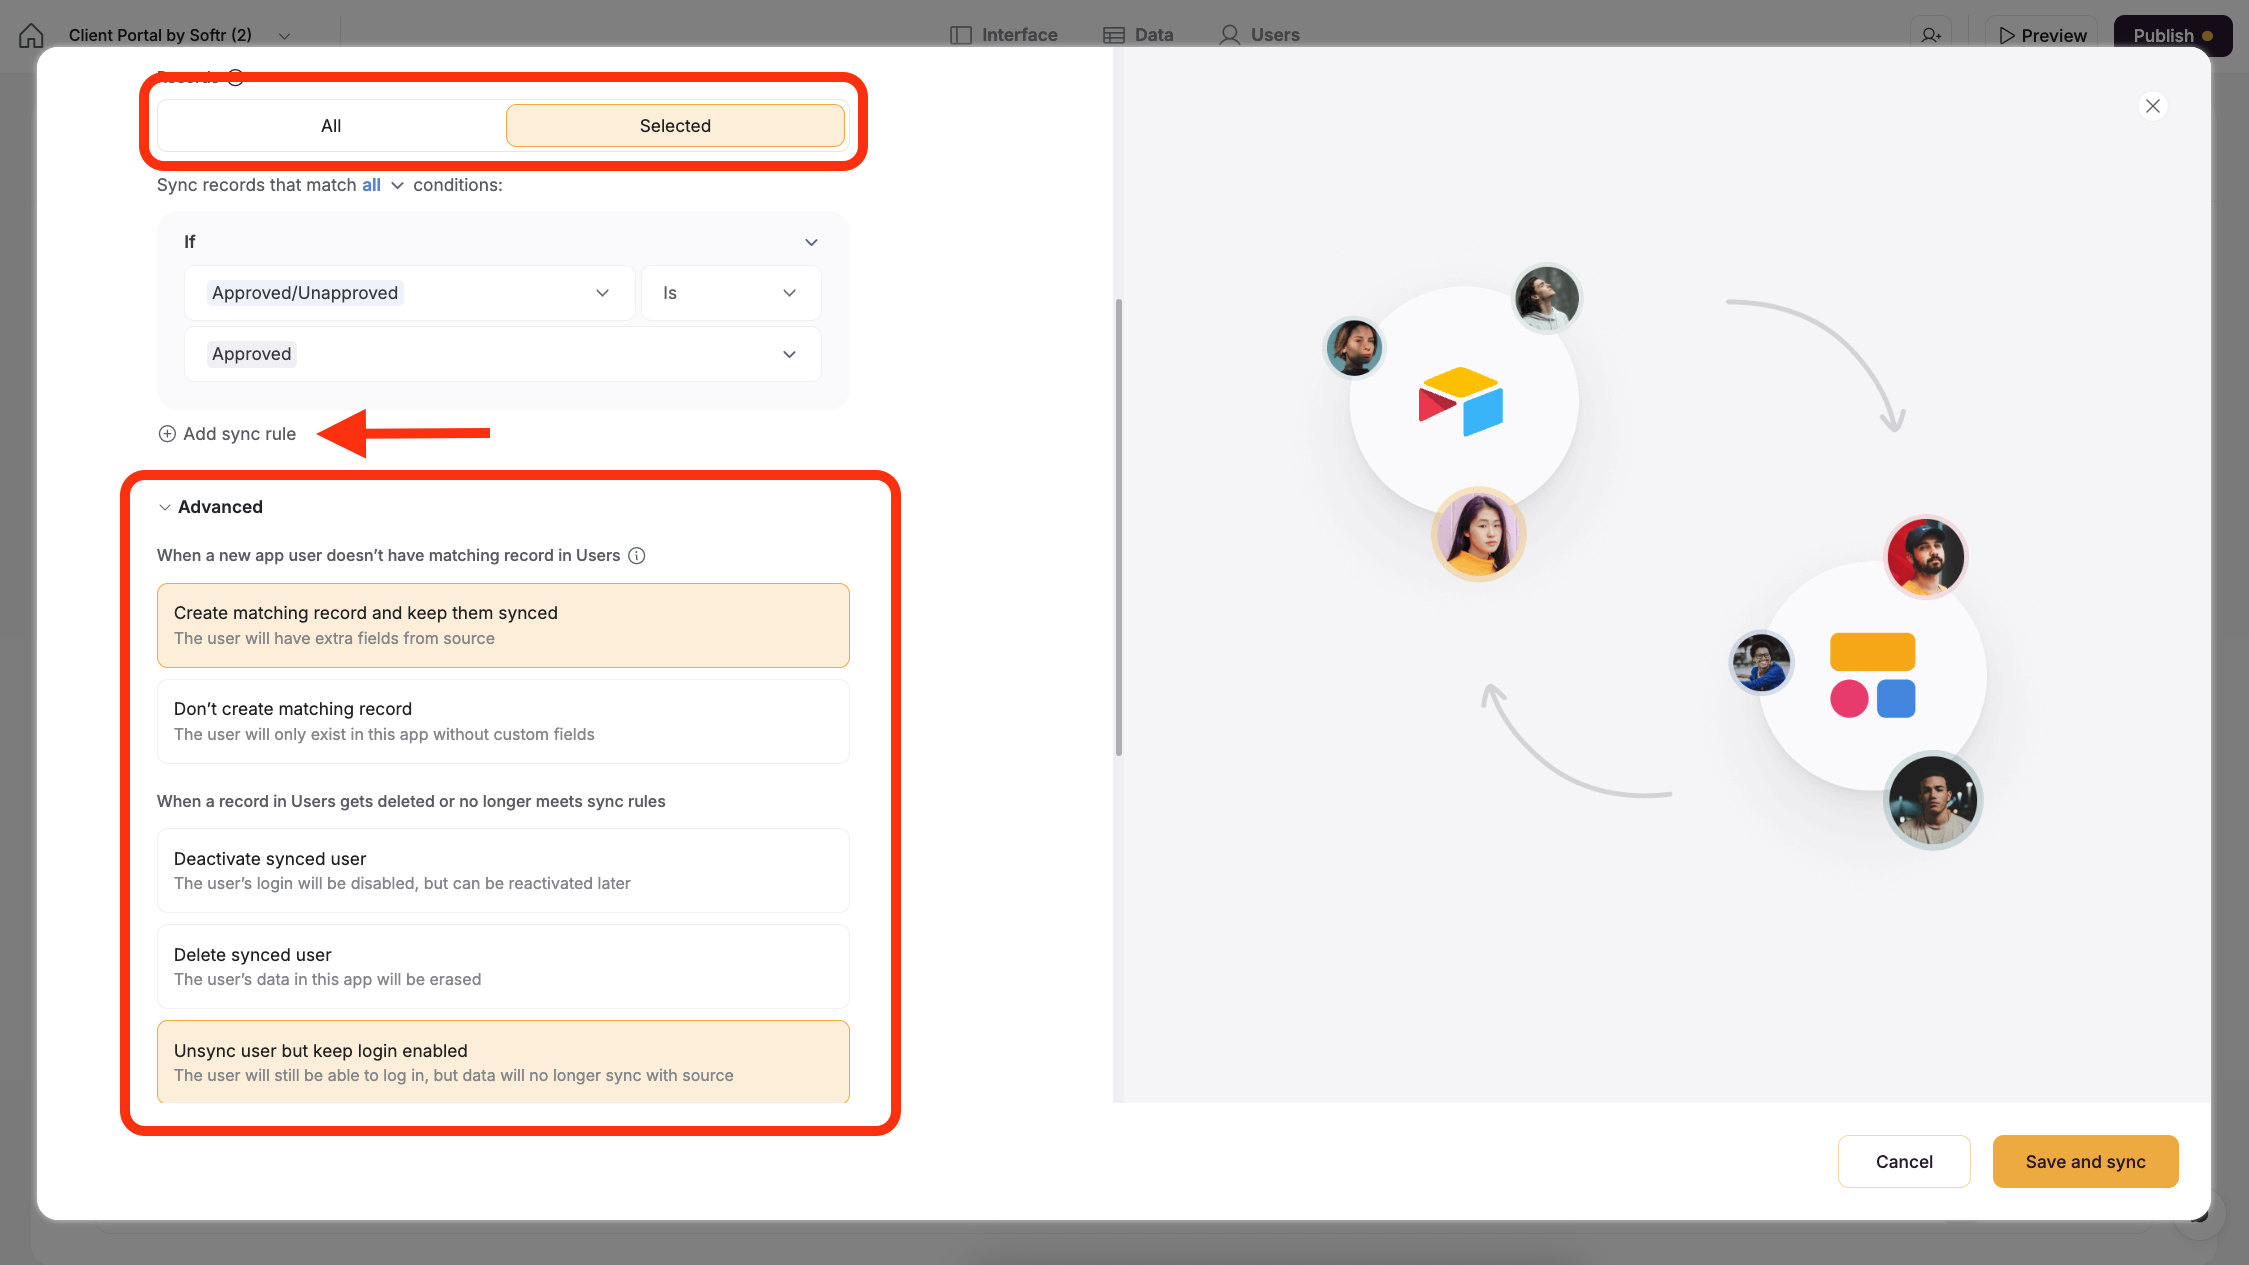Screen dimensions: 2249x1265
Task: Click the Airtable logo in the illustration
Action: tap(1460, 401)
